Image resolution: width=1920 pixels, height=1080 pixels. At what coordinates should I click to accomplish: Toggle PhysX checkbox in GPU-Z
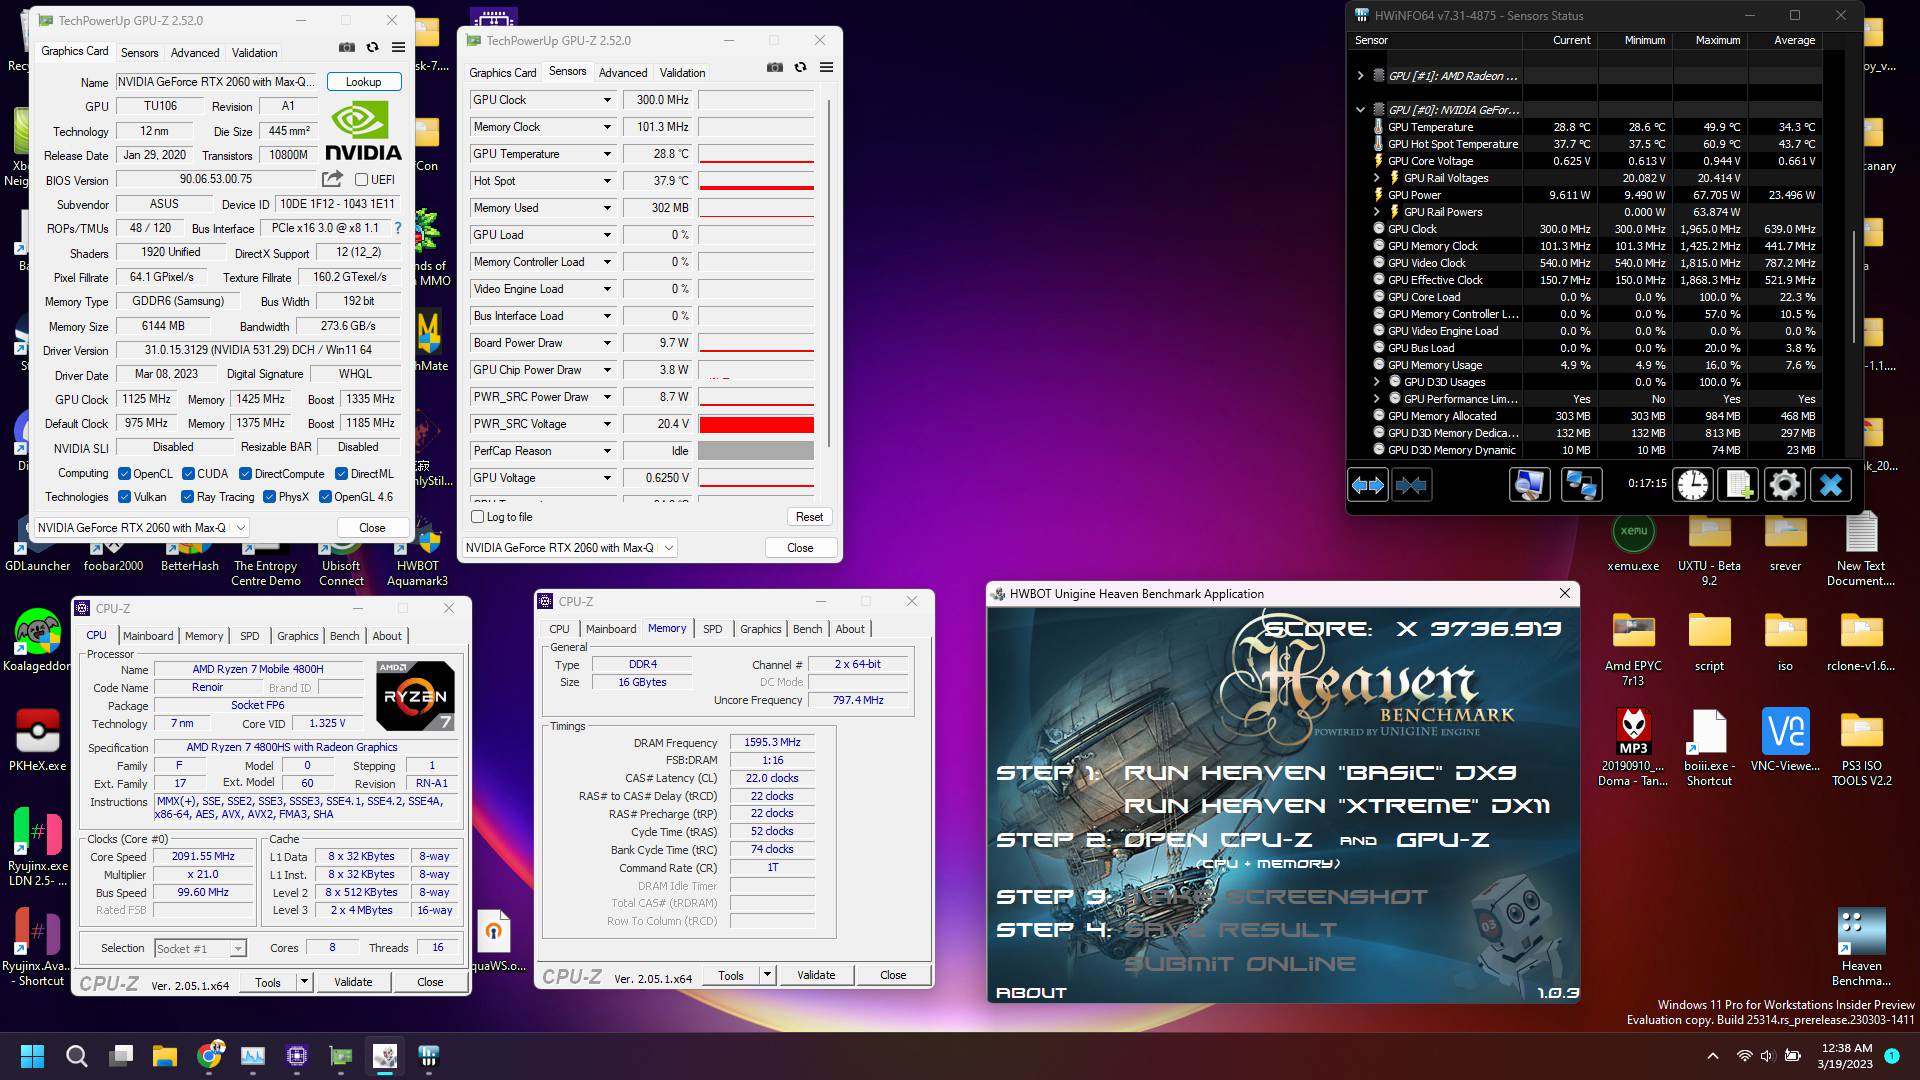269,497
